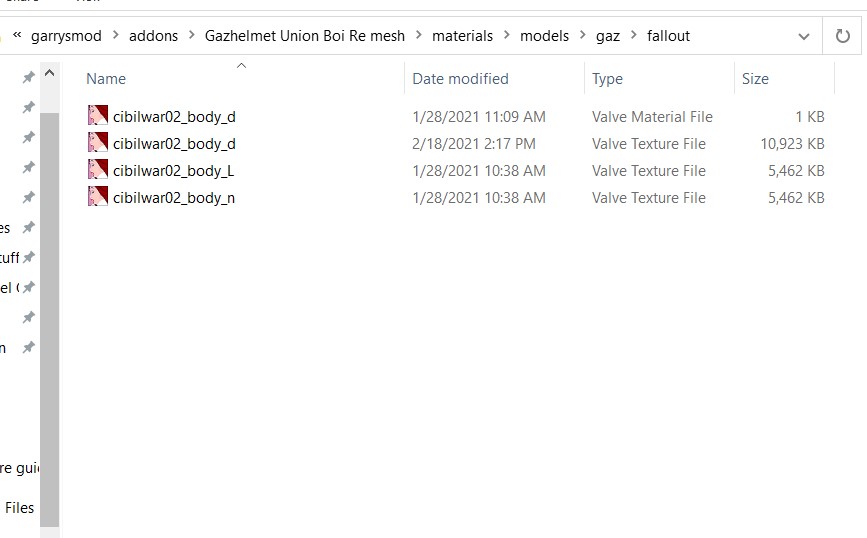Select 'Files' in the navigation pane
Screen dimensions: 867x538
point(19,508)
